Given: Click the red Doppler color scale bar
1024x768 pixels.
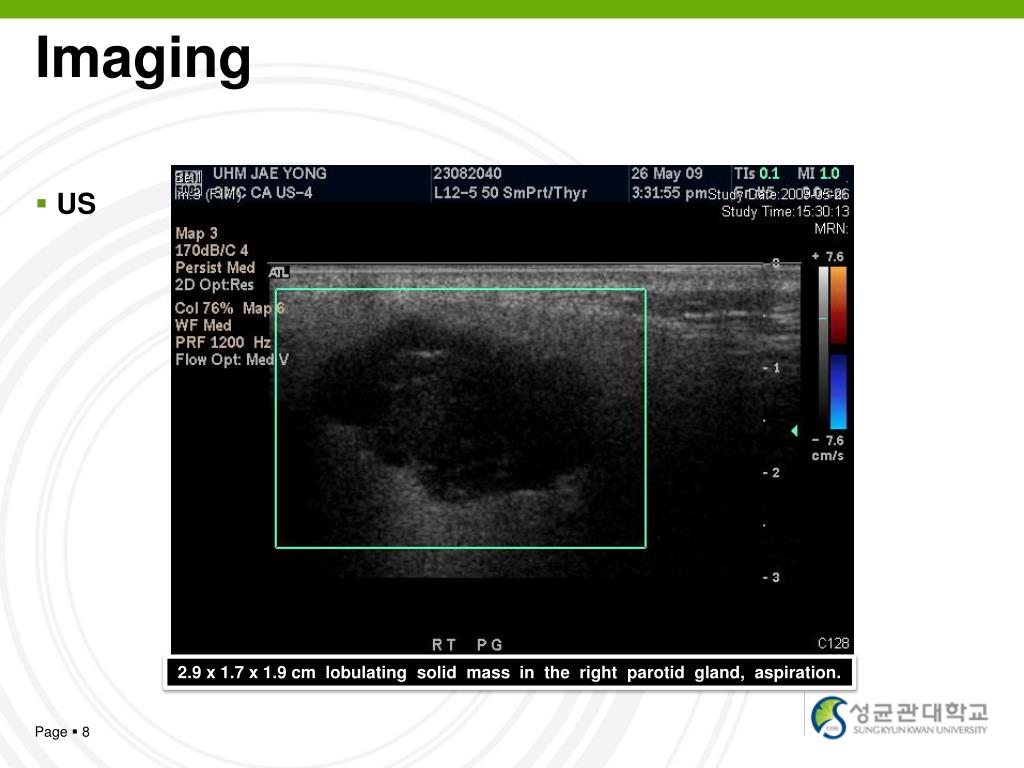Looking at the screenshot, I should pyautogui.click(x=839, y=305).
